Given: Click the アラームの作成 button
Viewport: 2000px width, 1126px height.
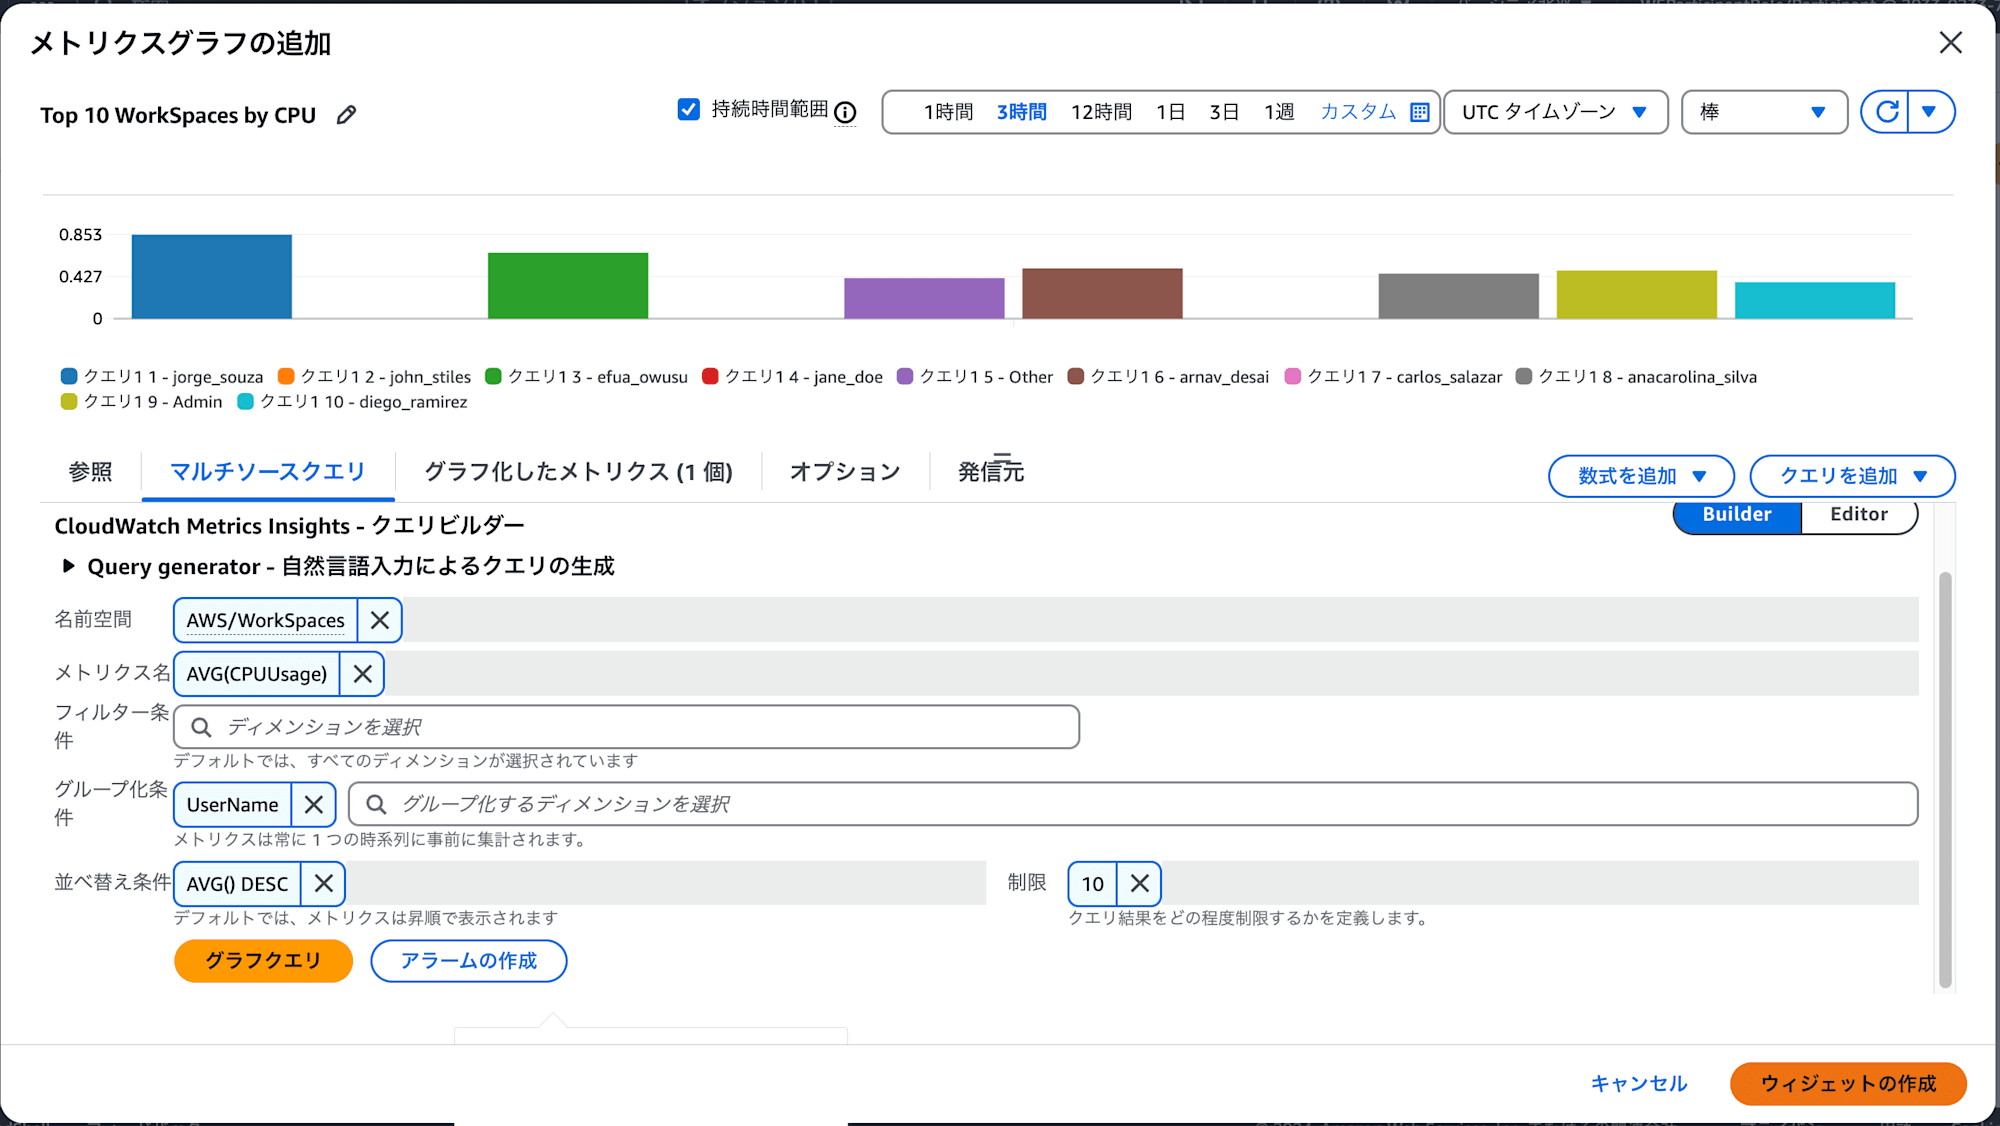Looking at the screenshot, I should coord(468,961).
